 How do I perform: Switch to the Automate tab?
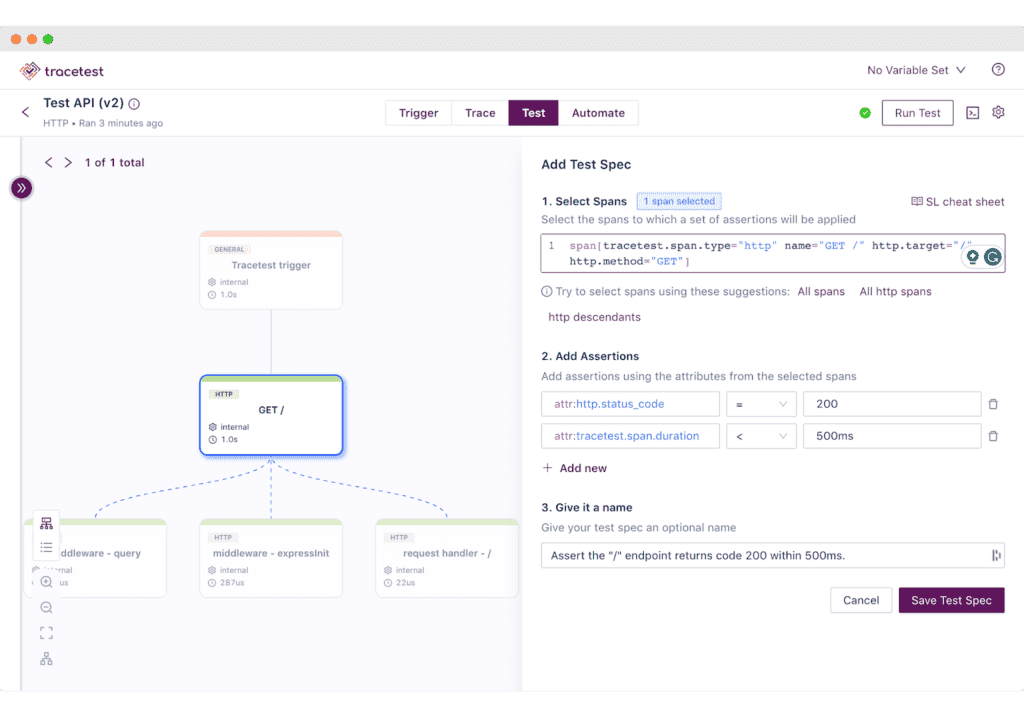coord(598,113)
